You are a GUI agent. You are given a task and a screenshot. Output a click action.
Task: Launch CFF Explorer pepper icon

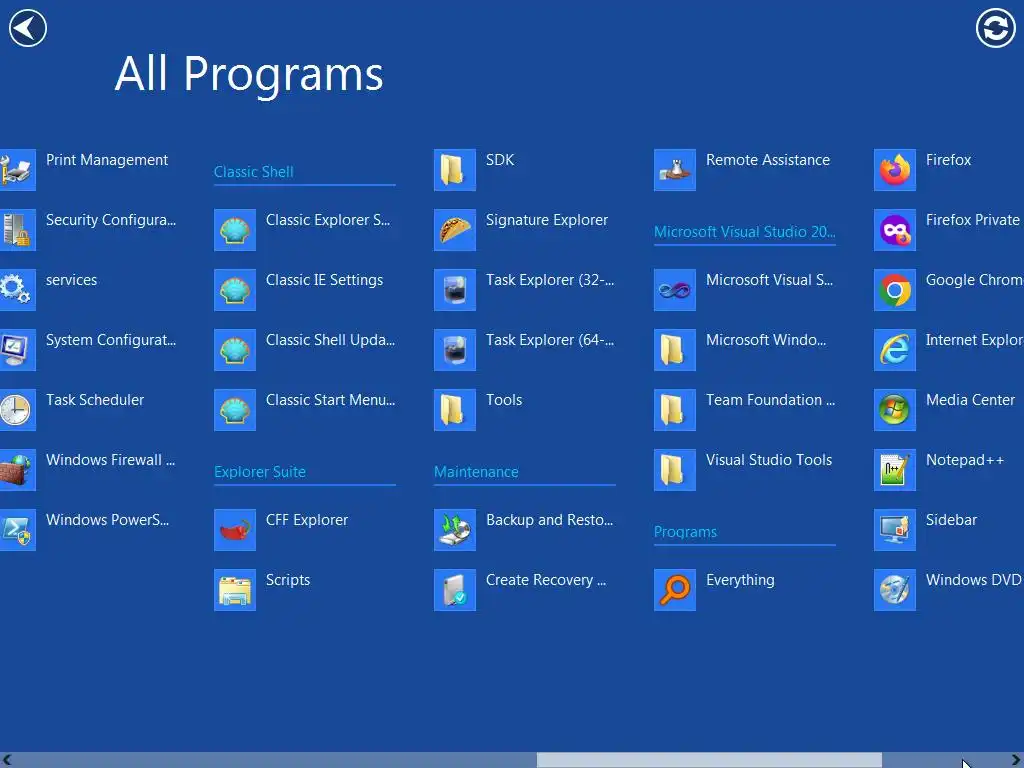click(235, 530)
